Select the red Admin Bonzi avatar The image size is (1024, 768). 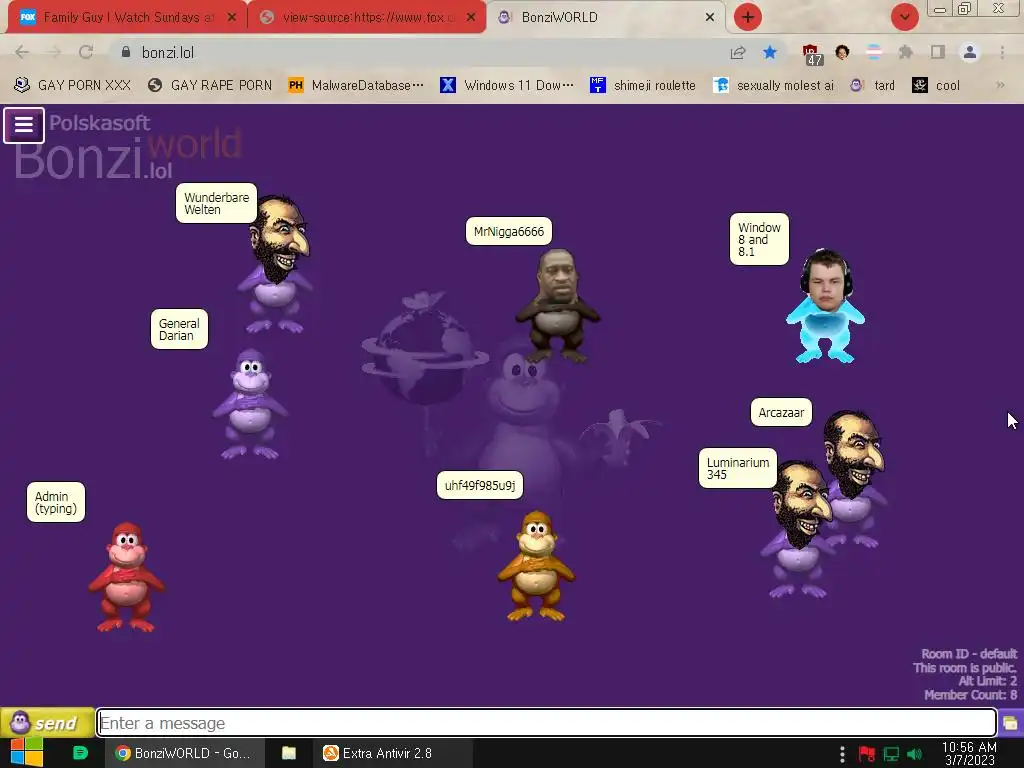click(126, 577)
